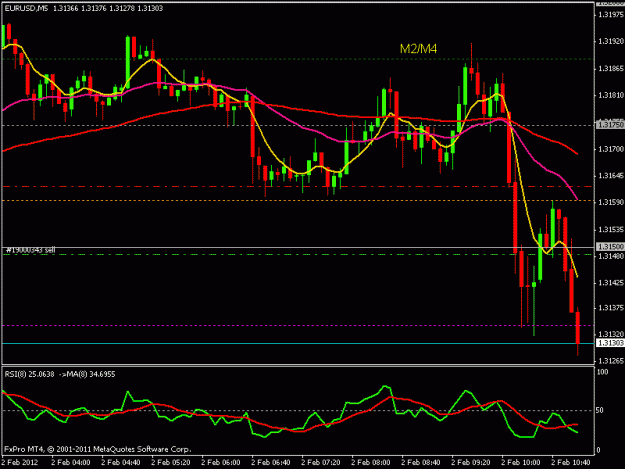Click the RSI(8) 25.0638 indicator label
This screenshot has width=625, height=469.
[29, 374]
